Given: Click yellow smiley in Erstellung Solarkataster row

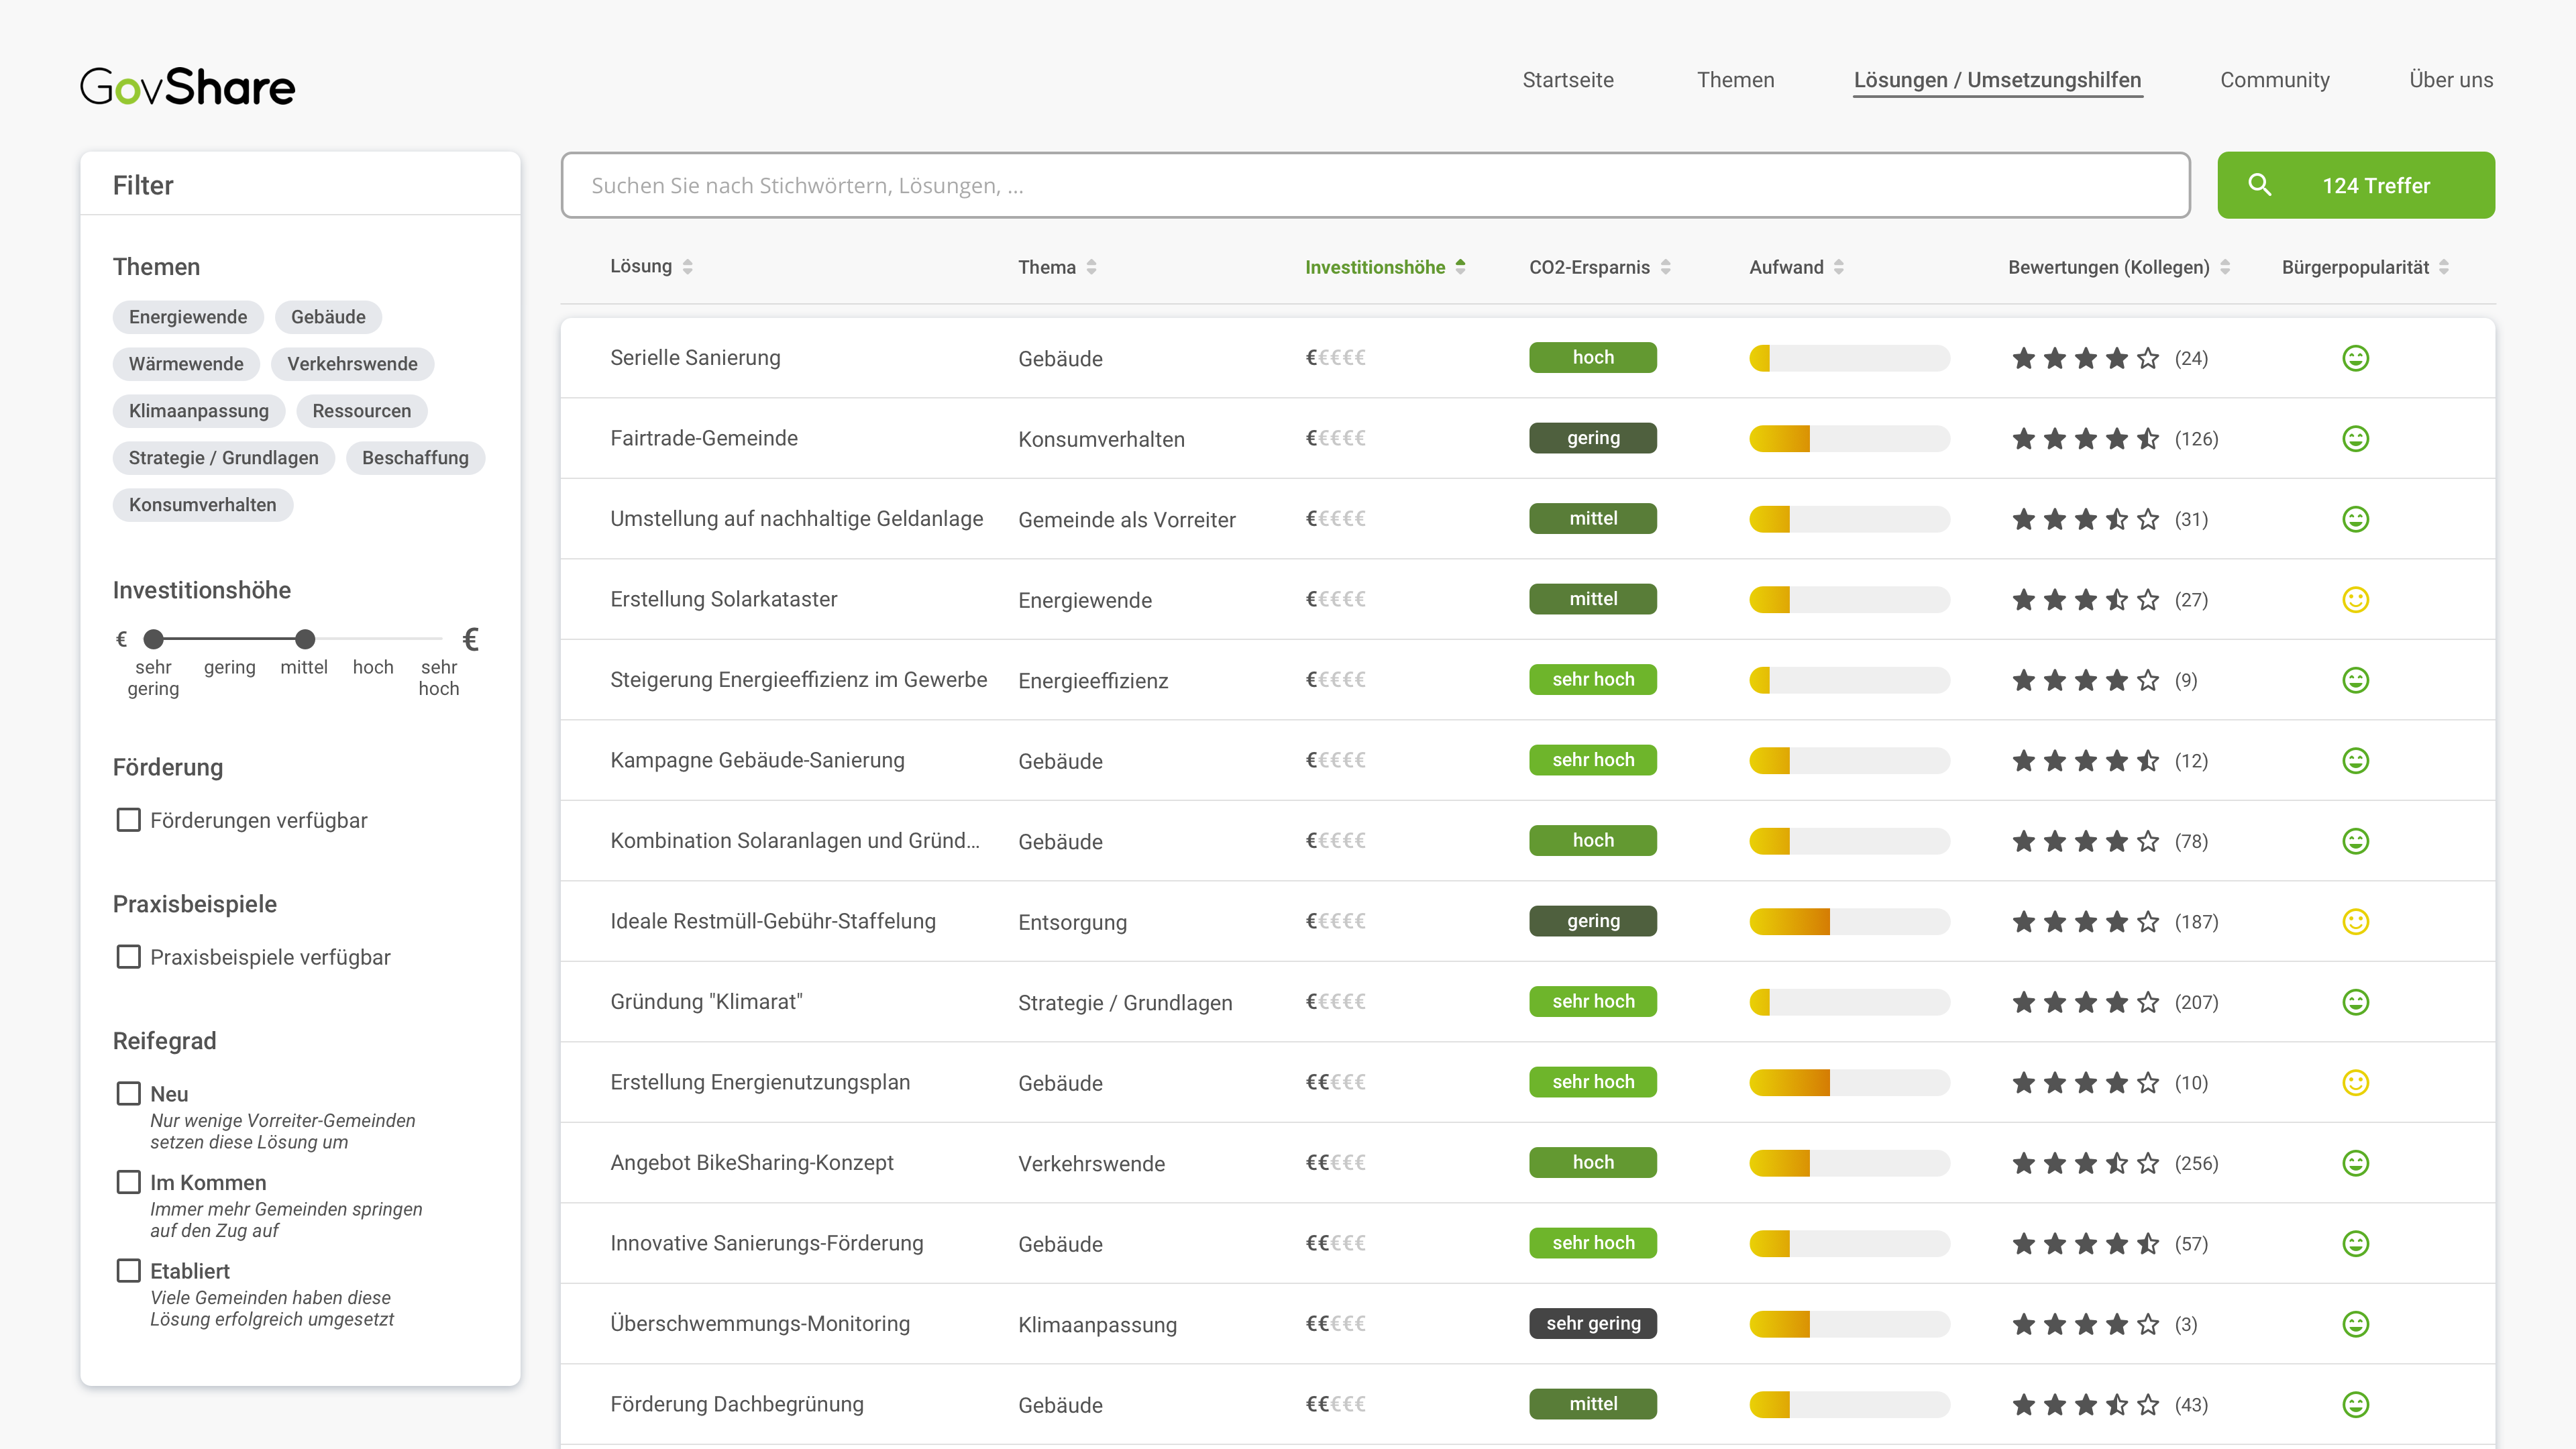Looking at the screenshot, I should tap(2355, 599).
